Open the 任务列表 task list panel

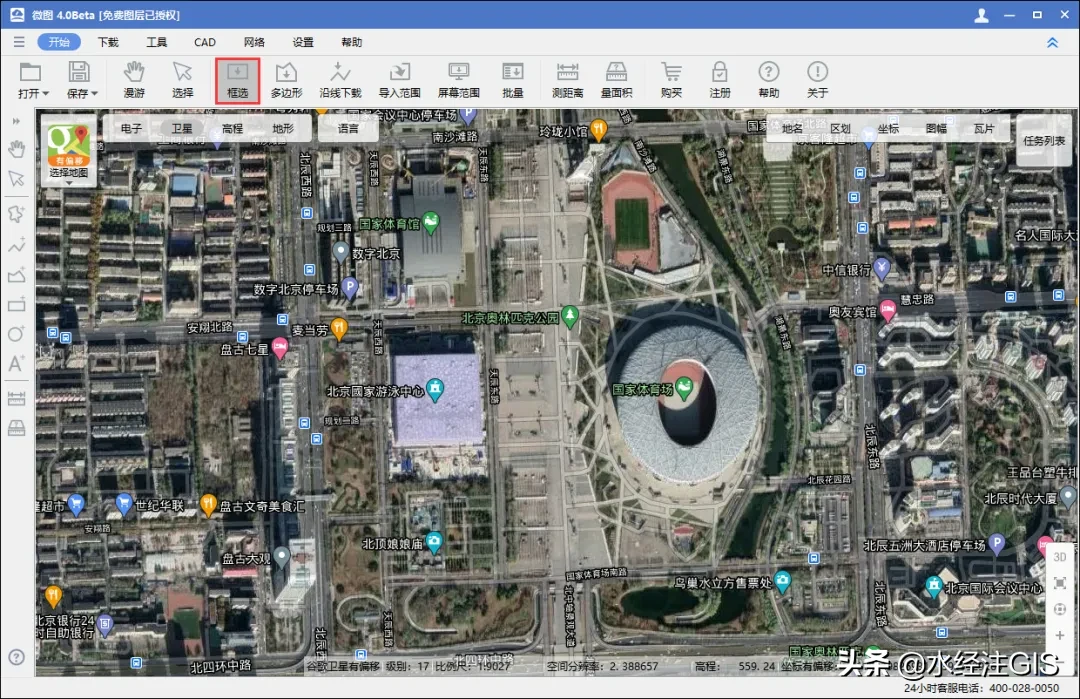[1044, 141]
